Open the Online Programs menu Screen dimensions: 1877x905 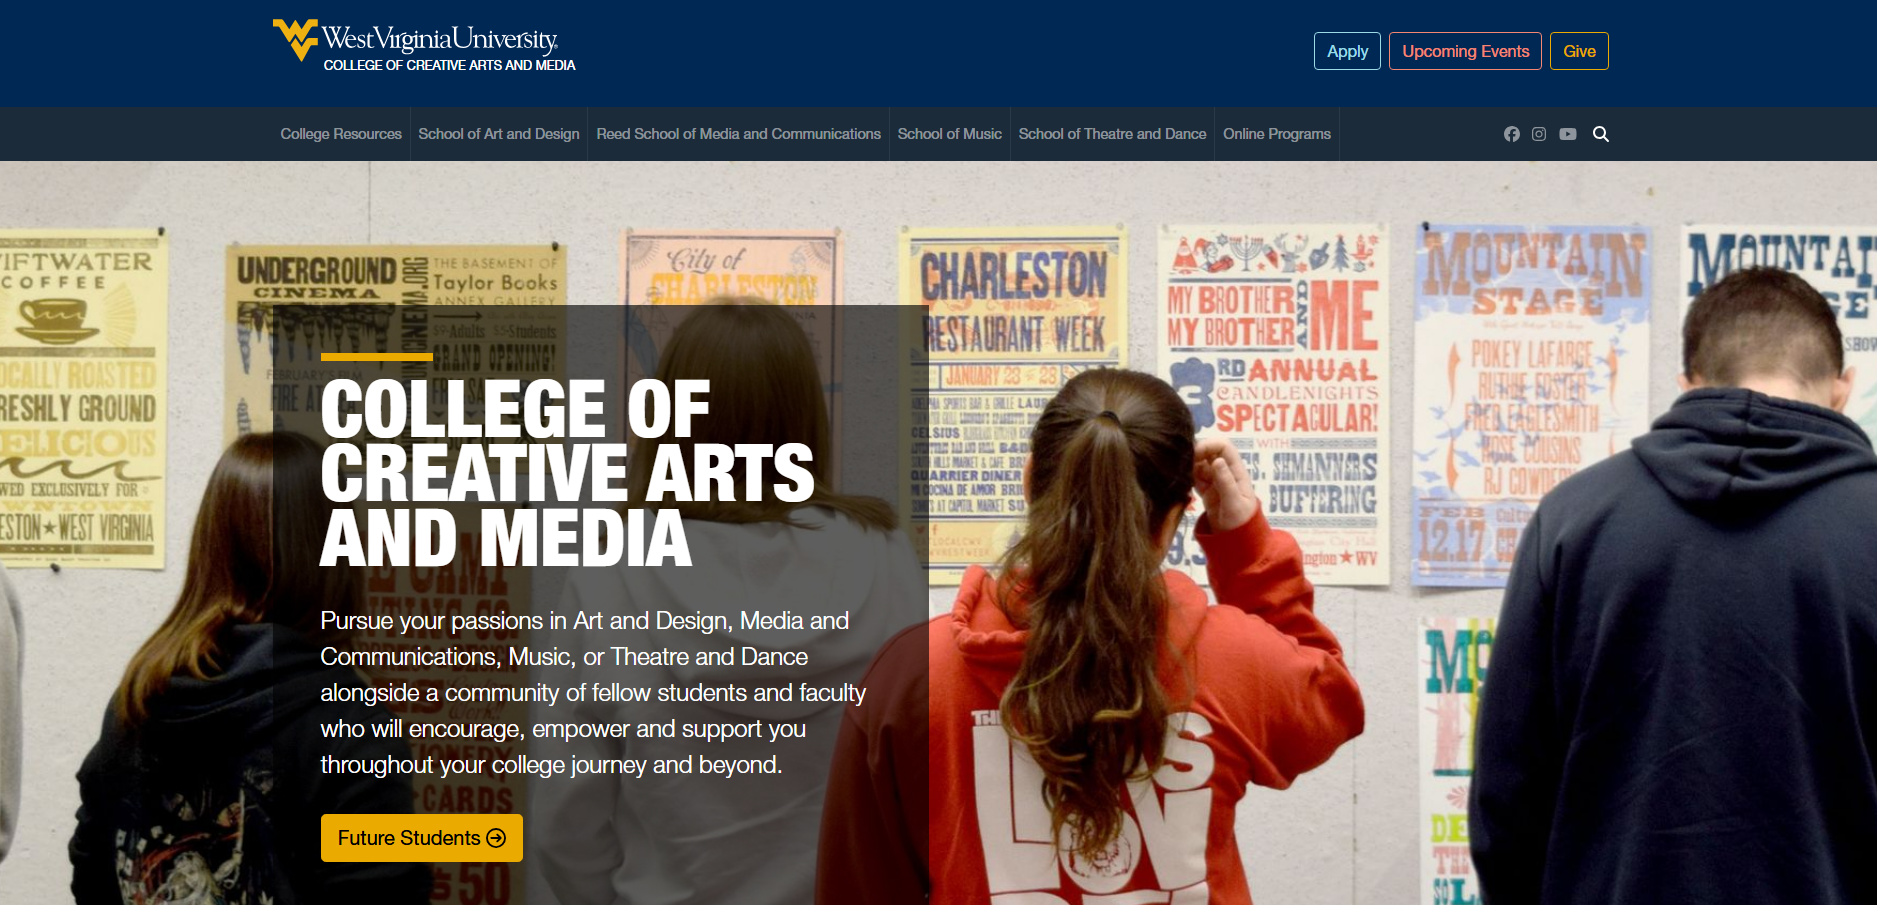(x=1277, y=134)
